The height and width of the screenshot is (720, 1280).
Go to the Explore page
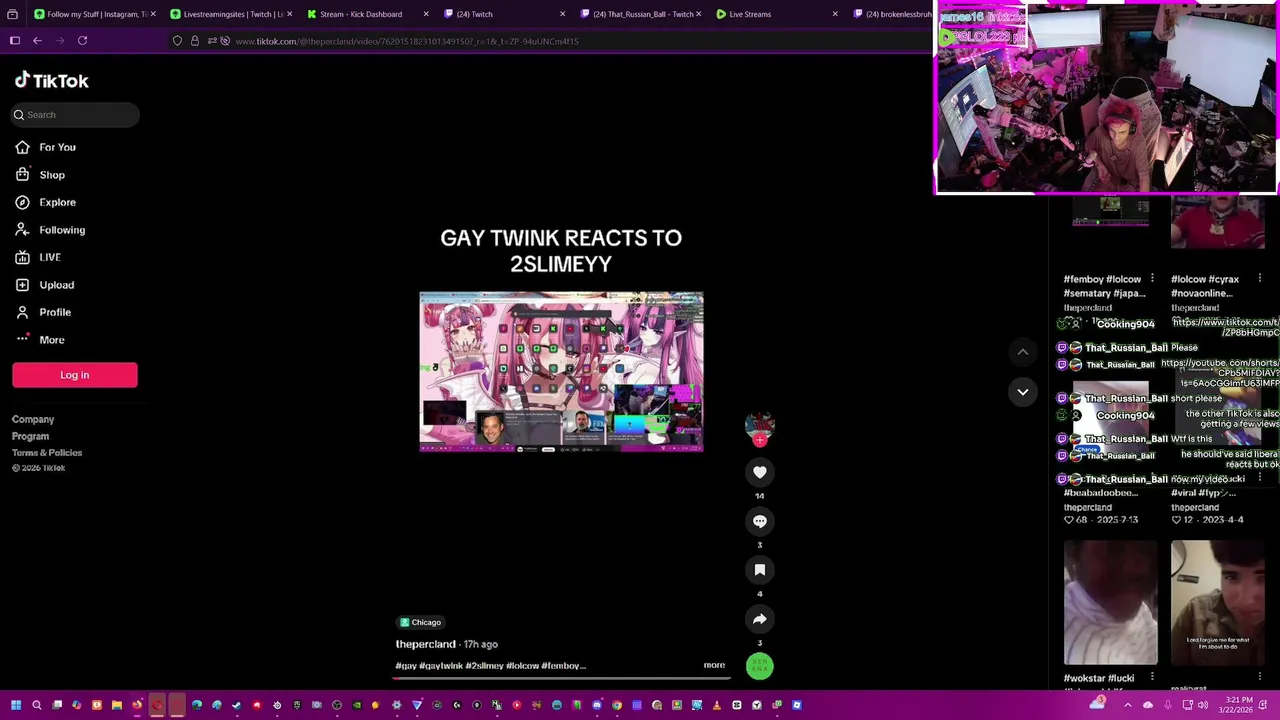[x=46, y=202]
